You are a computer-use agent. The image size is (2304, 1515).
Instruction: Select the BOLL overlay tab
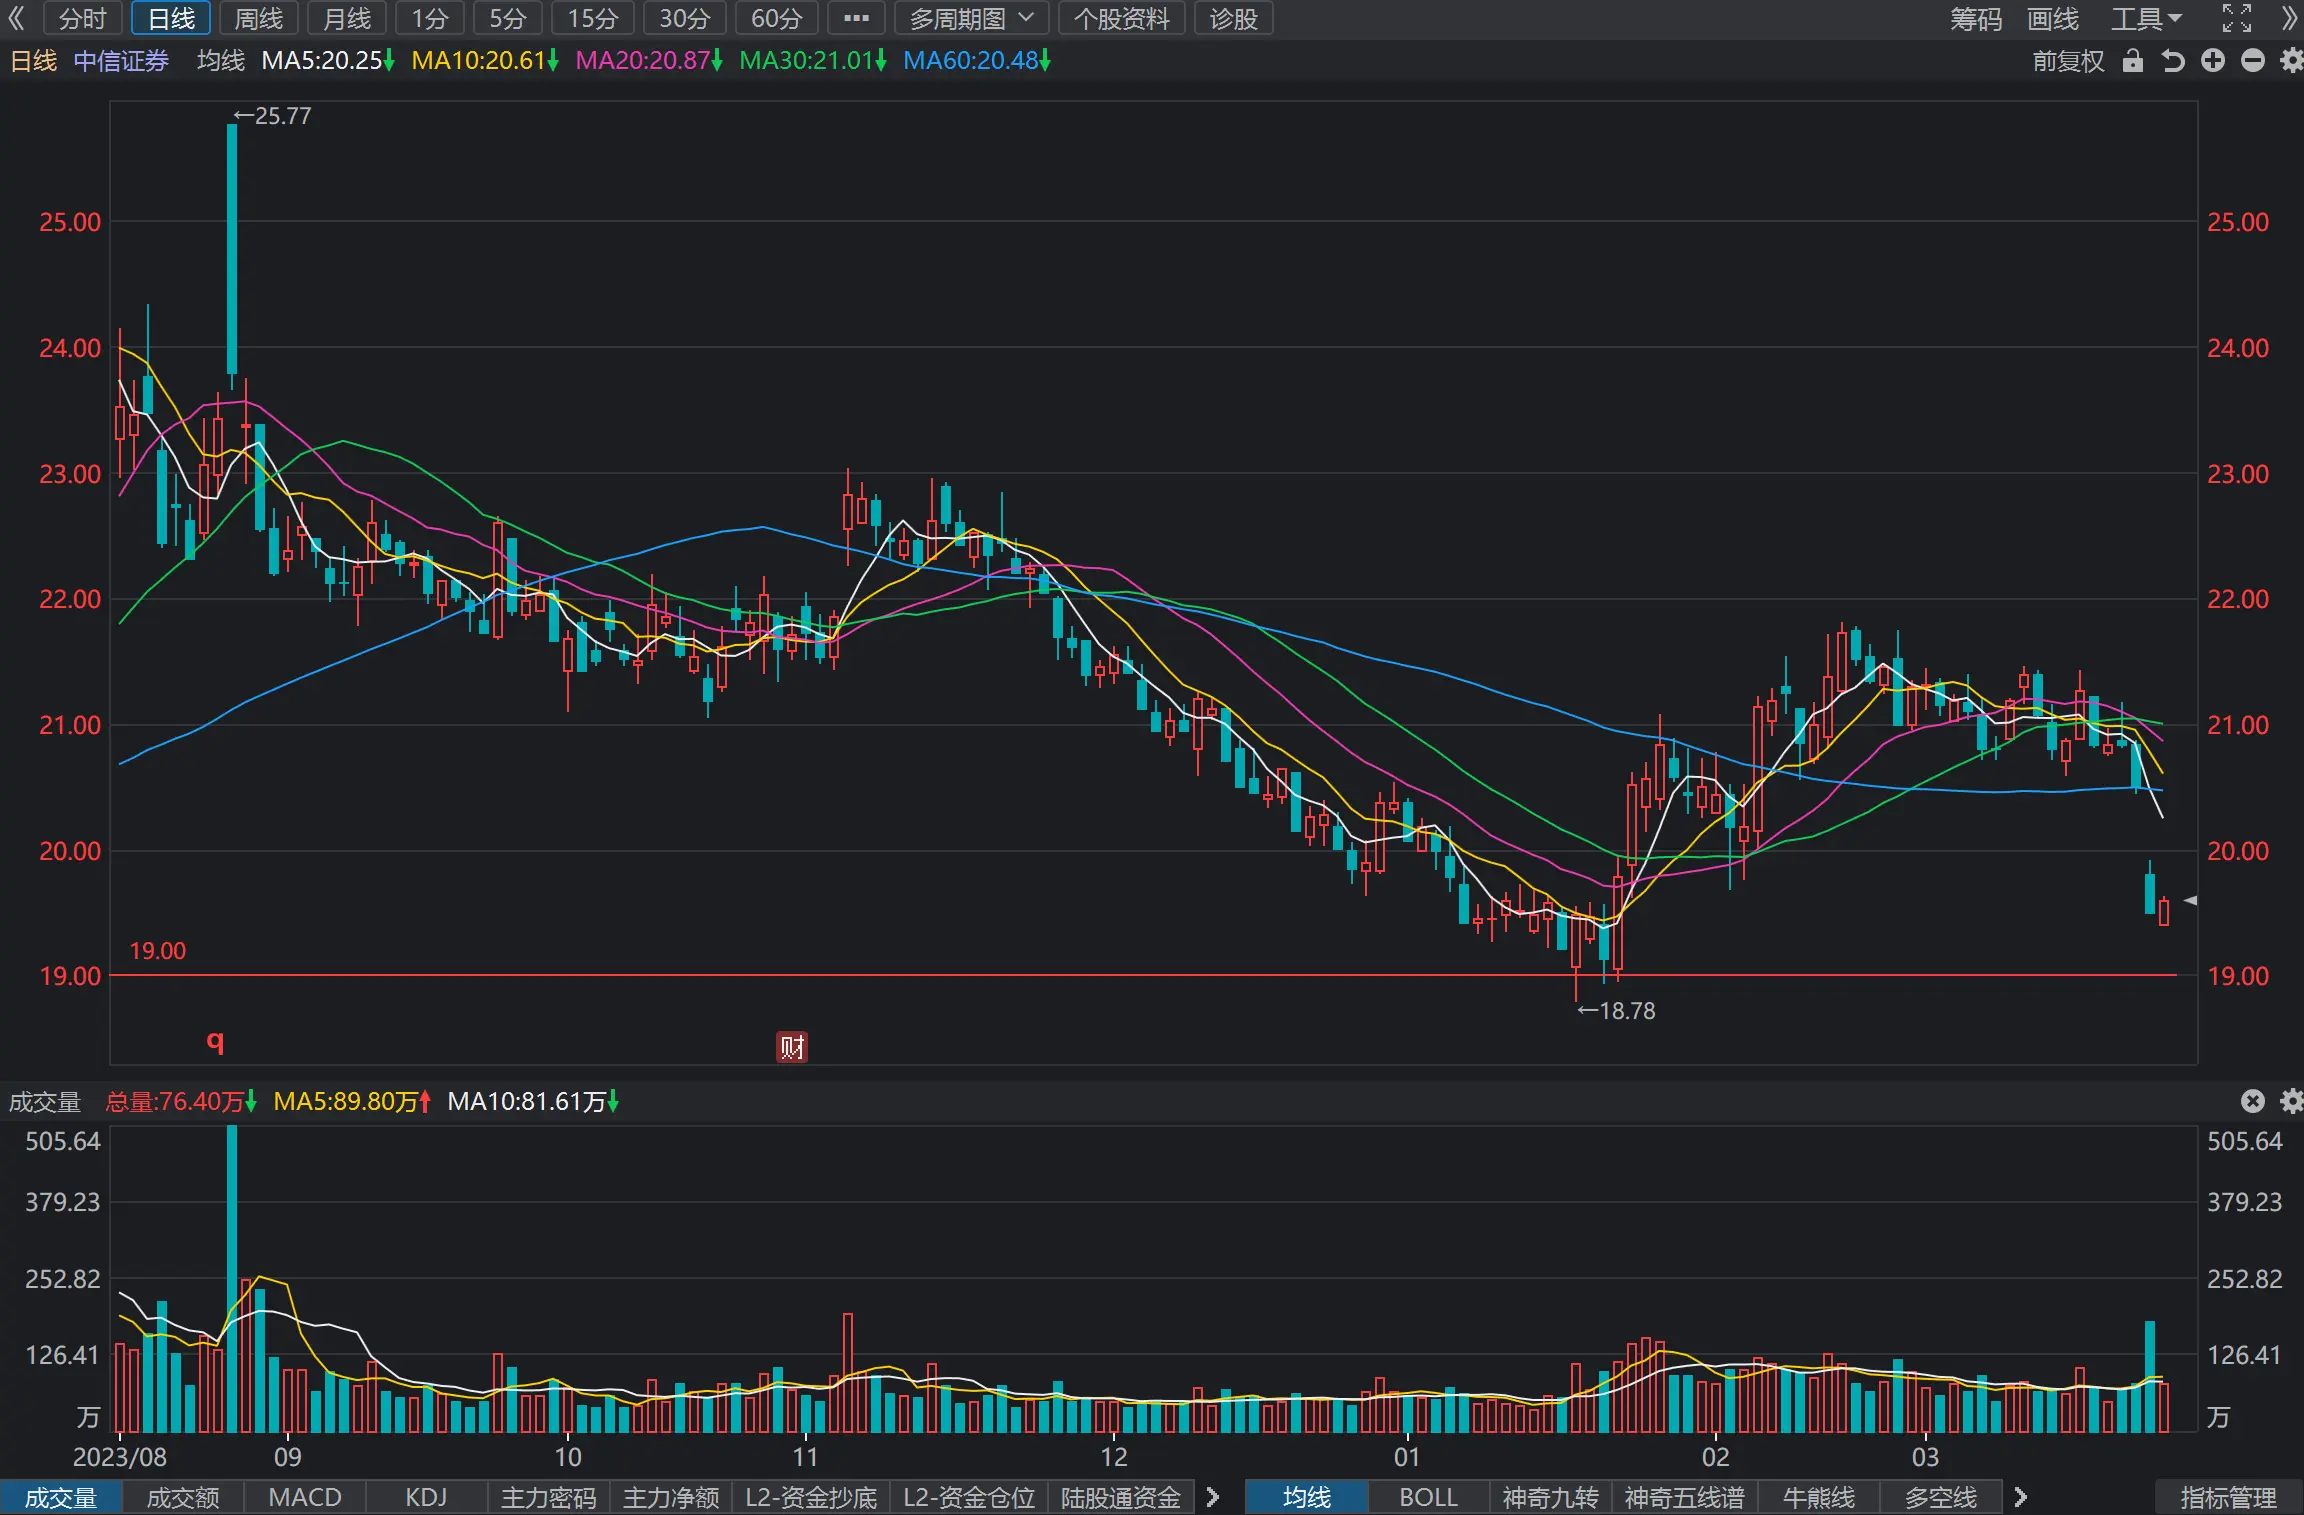click(x=1428, y=1497)
